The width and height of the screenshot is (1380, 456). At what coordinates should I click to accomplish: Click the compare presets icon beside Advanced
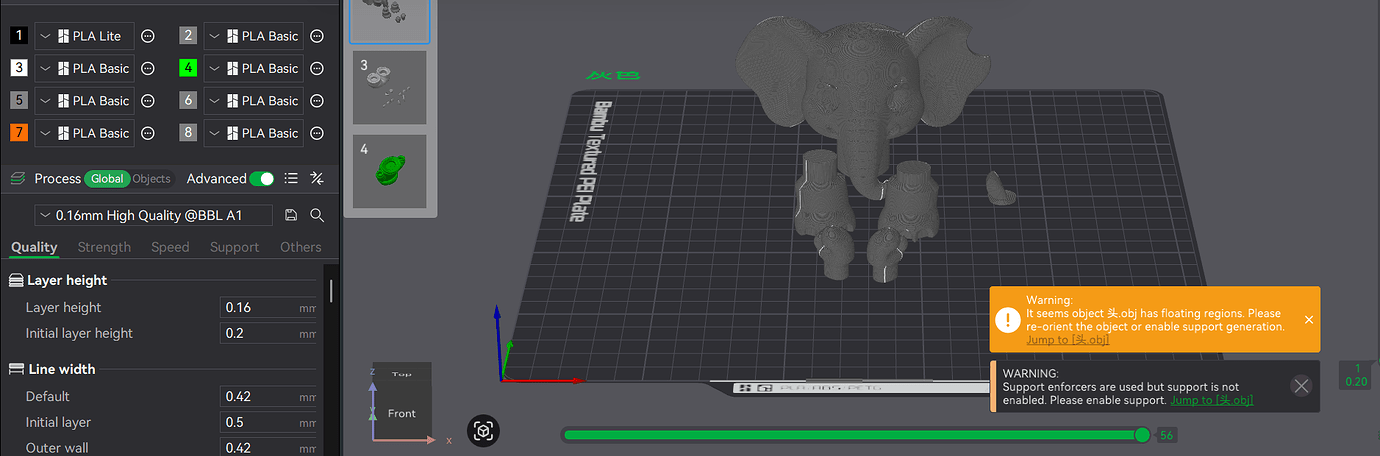coord(317,178)
